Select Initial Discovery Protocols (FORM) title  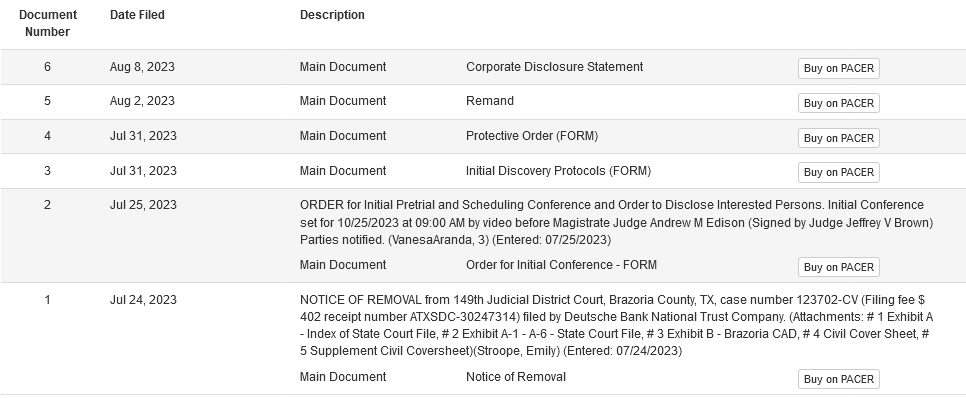pyautogui.click(x=558, y=171)
